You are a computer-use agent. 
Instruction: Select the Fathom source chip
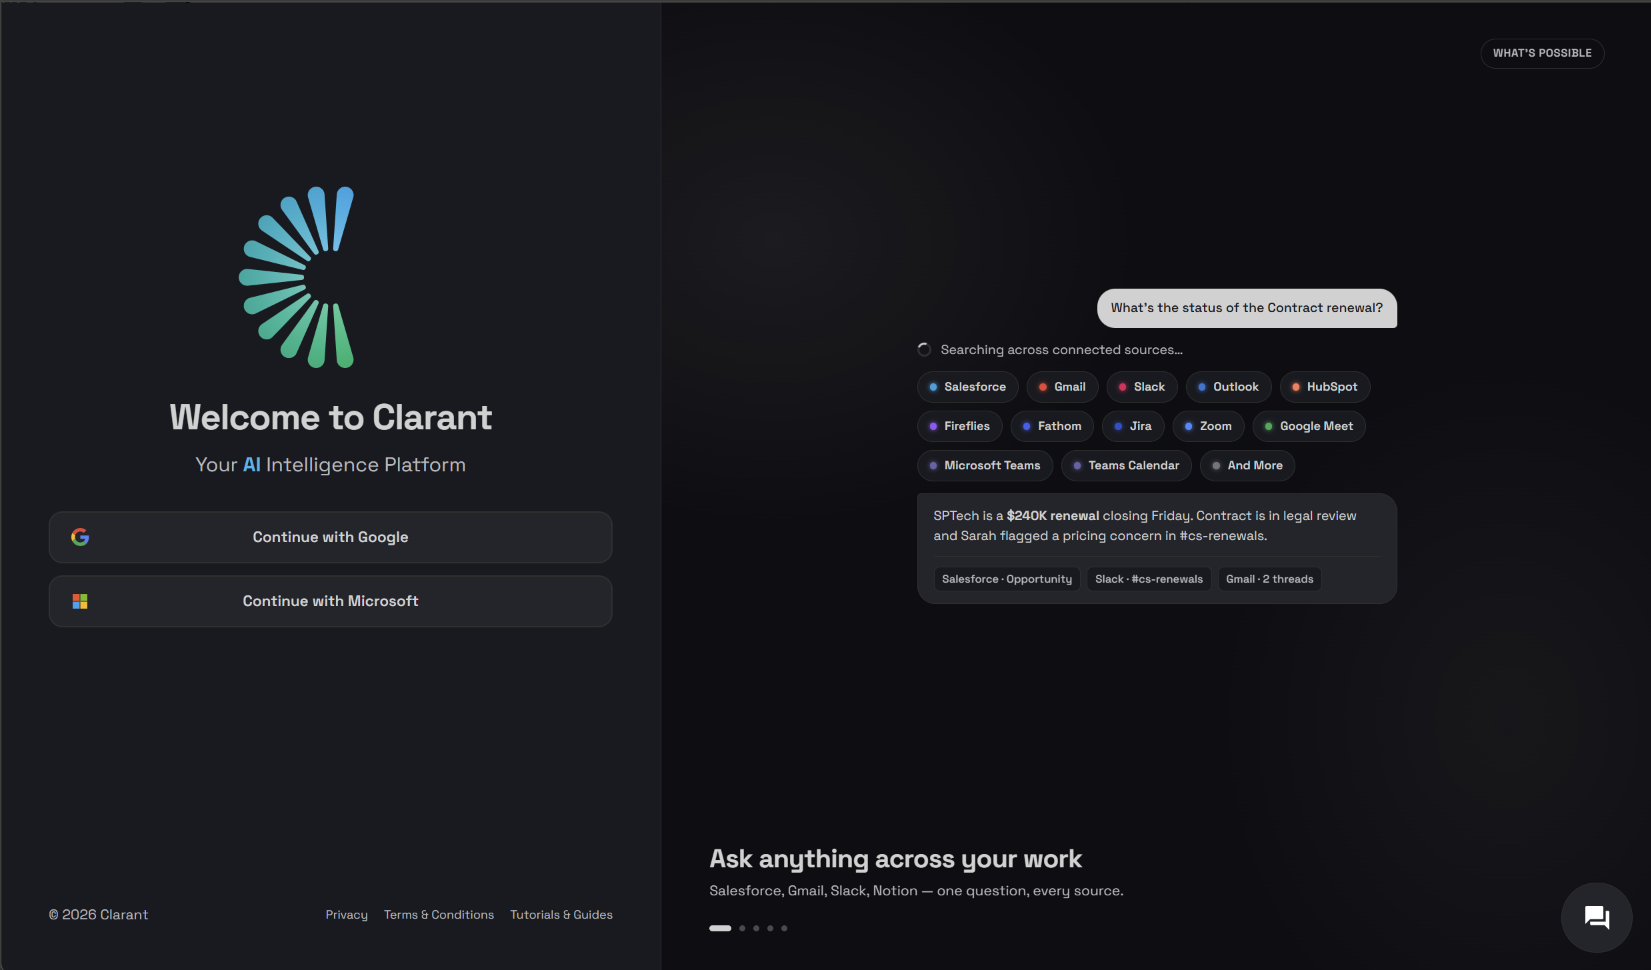tap(1052, 426)
